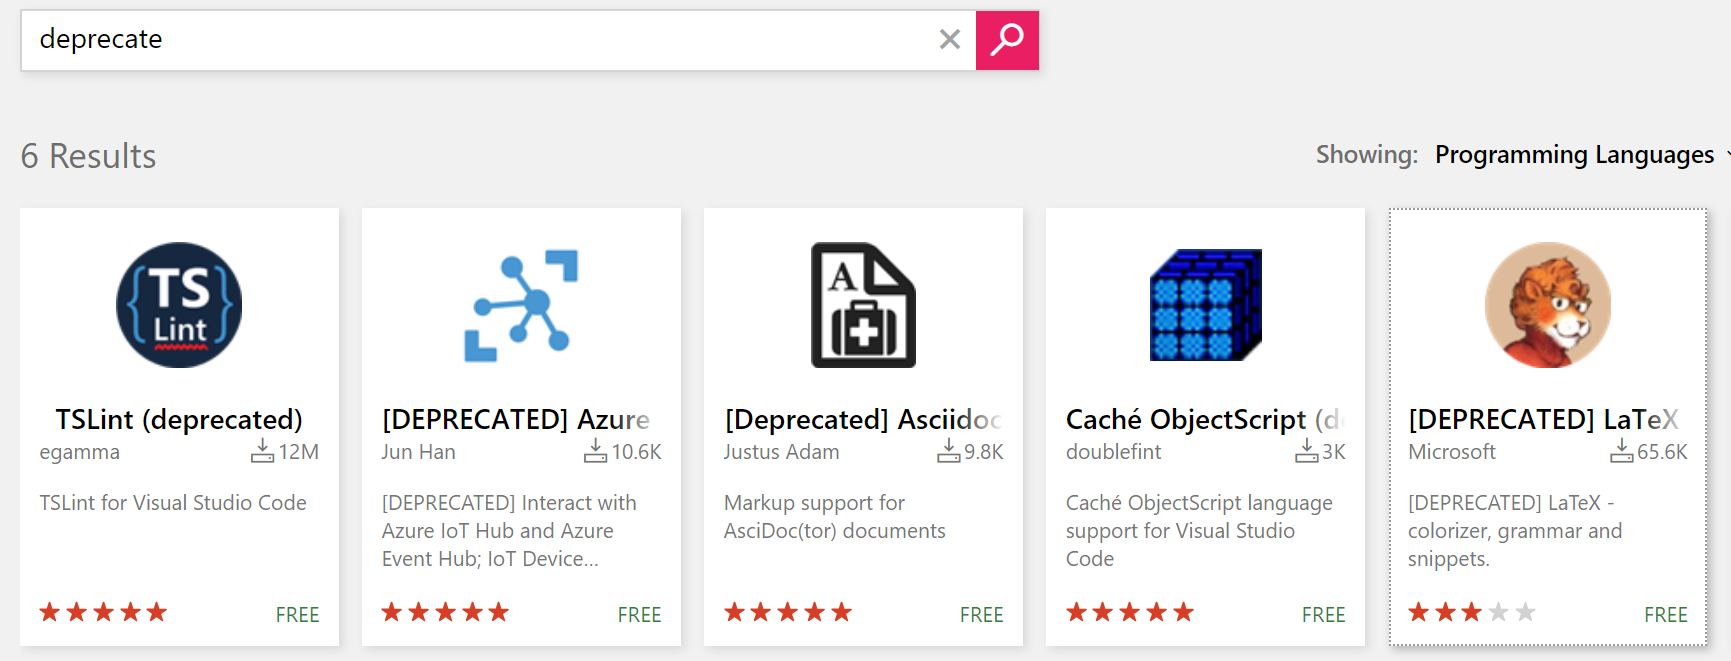Click the Azure IoT Hub extension icon
The height and width of the screenshot is (661, 1731).
520,305
